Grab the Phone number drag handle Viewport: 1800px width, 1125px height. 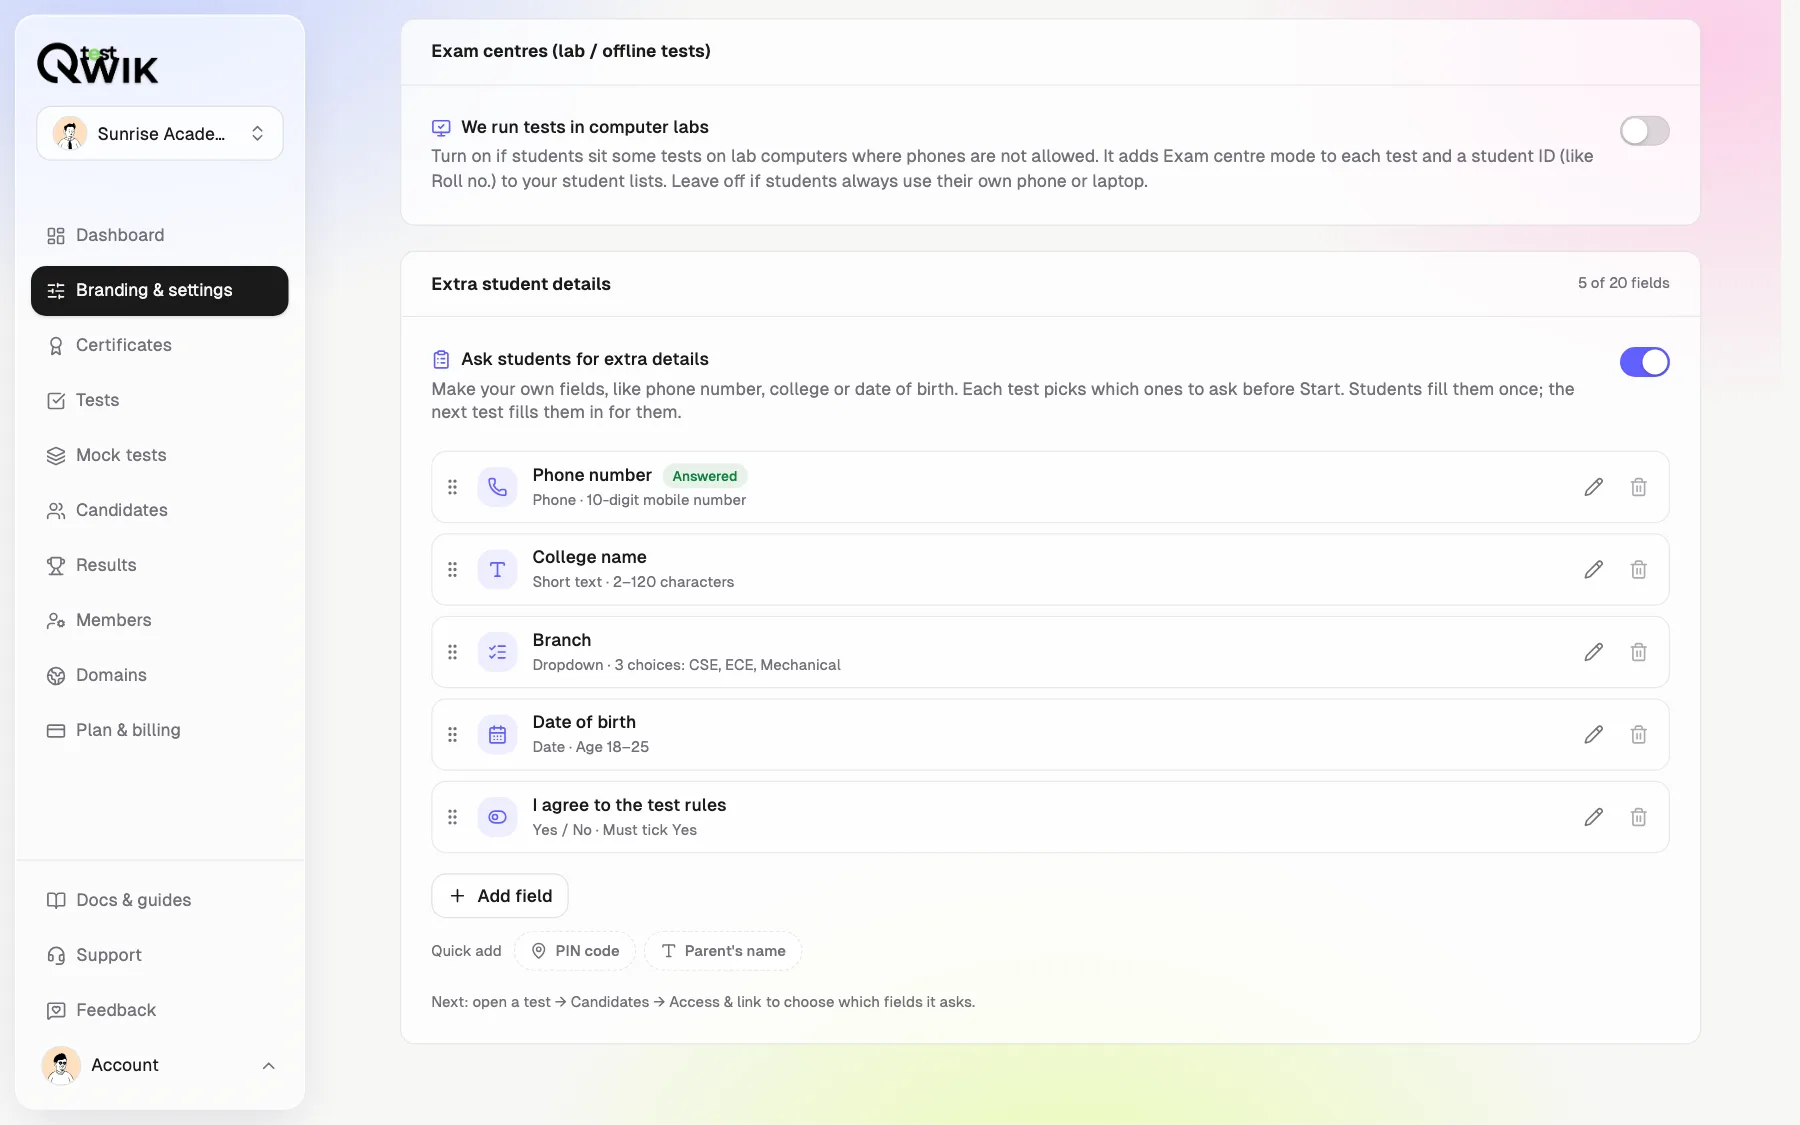[453, 487]
